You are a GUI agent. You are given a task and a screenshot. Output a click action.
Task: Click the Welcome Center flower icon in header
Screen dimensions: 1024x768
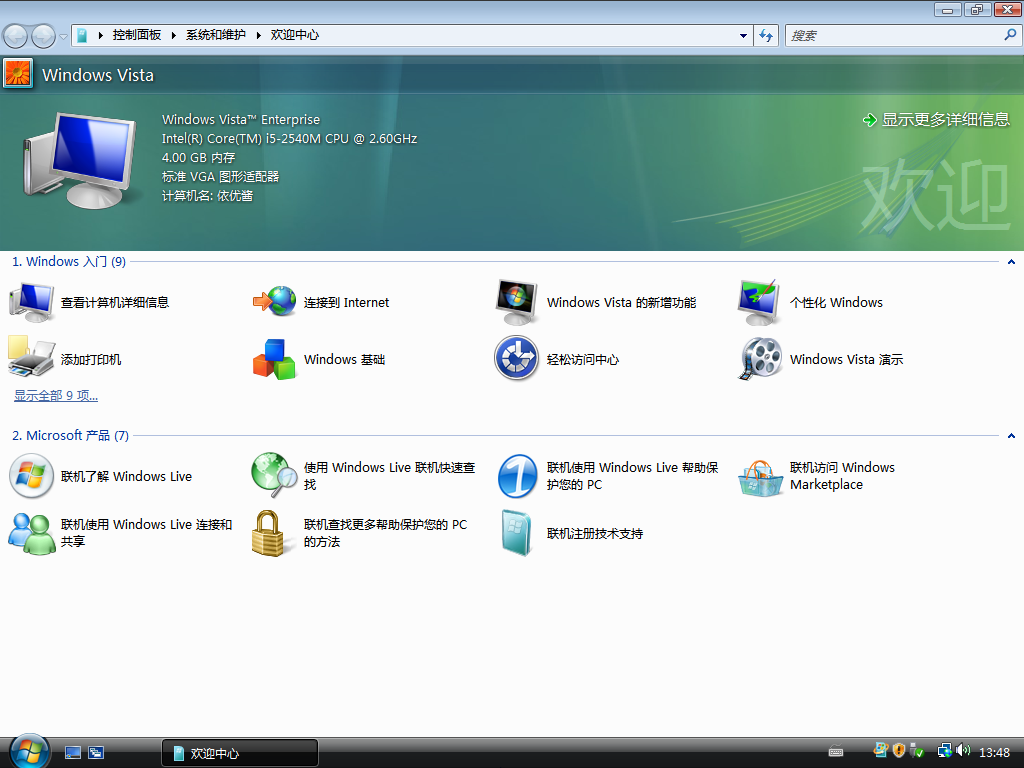[x=18, y=73]
